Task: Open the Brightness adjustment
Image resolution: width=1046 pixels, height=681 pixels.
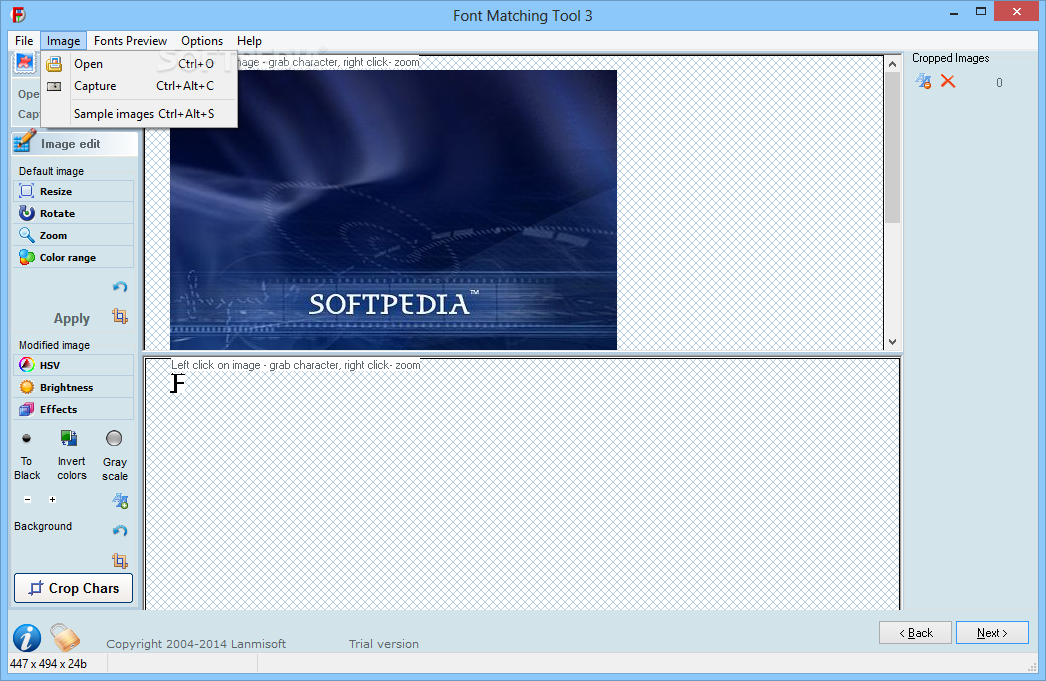Action: 73,388
